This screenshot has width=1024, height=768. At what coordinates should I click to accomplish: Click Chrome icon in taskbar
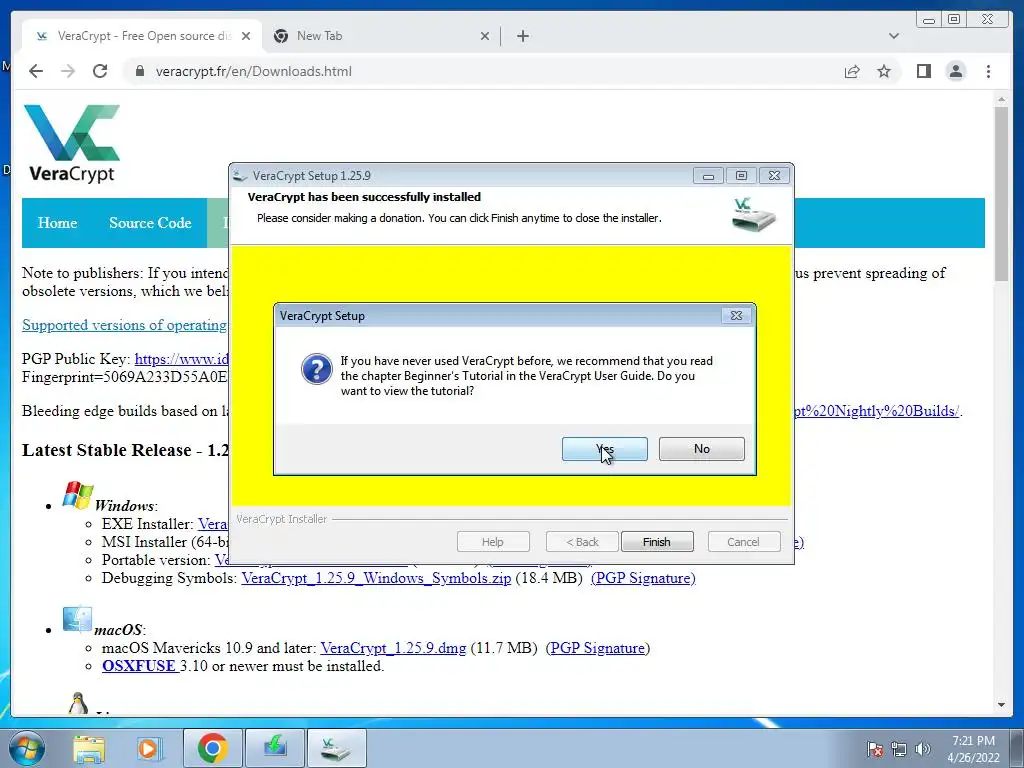[x=212, y=748]
